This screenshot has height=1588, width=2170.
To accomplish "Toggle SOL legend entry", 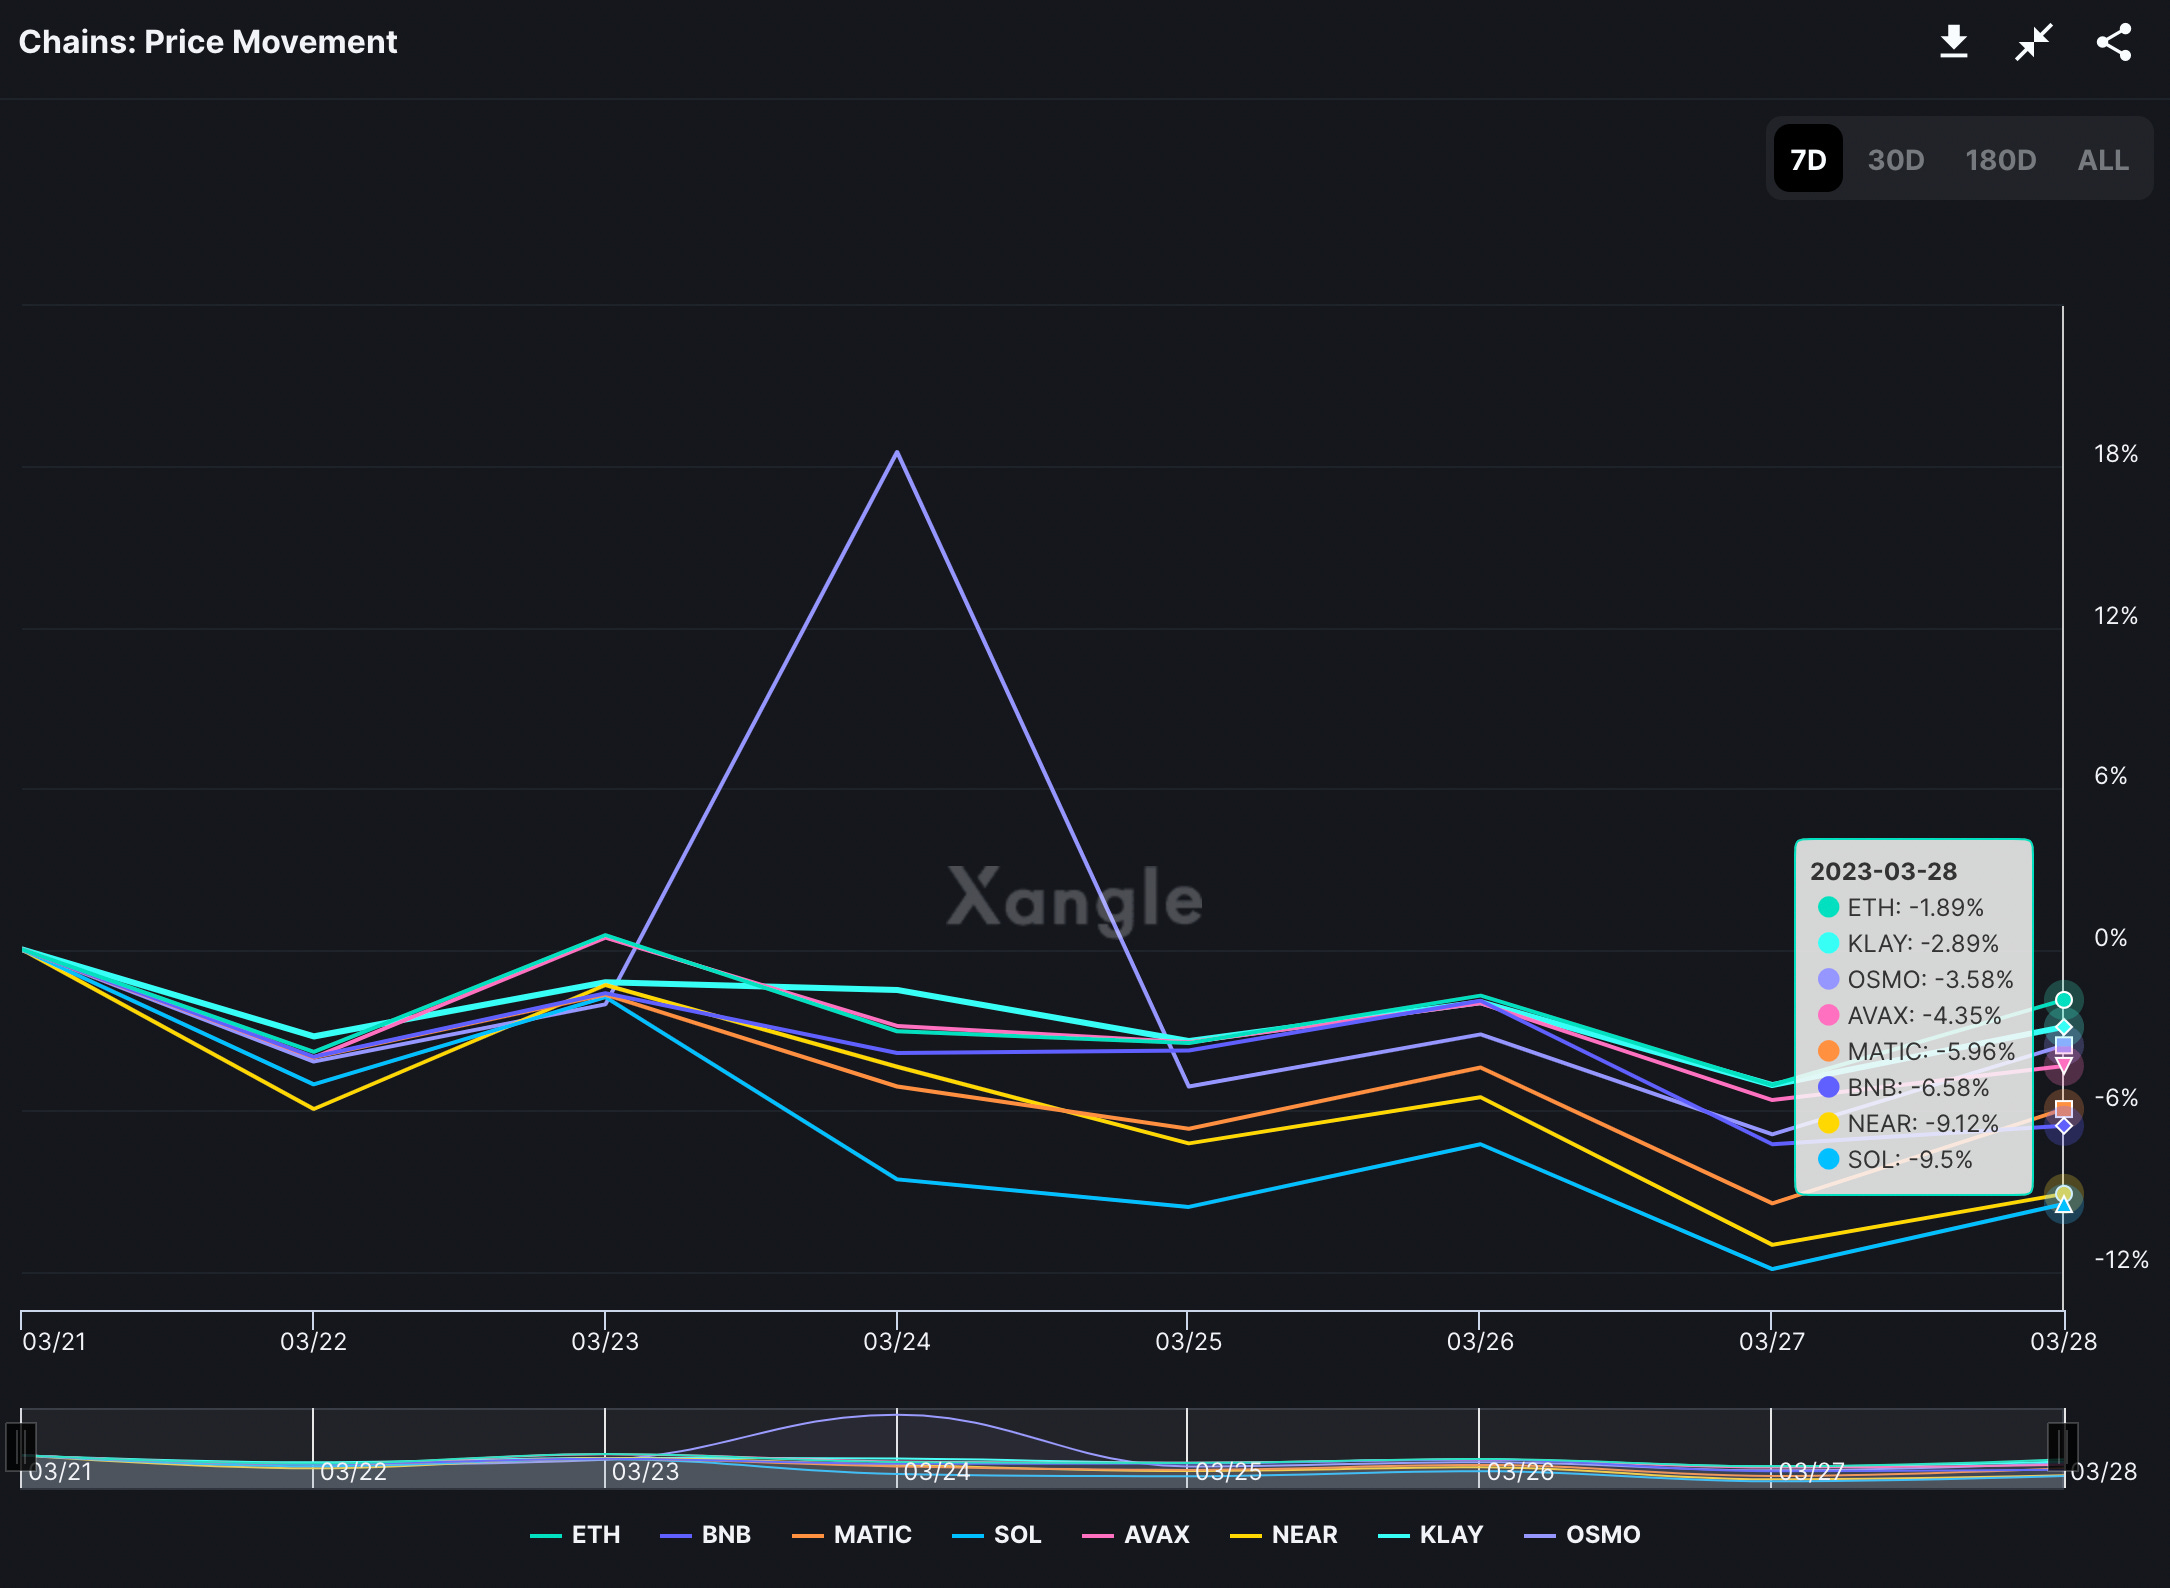I will coord(997,1534).
